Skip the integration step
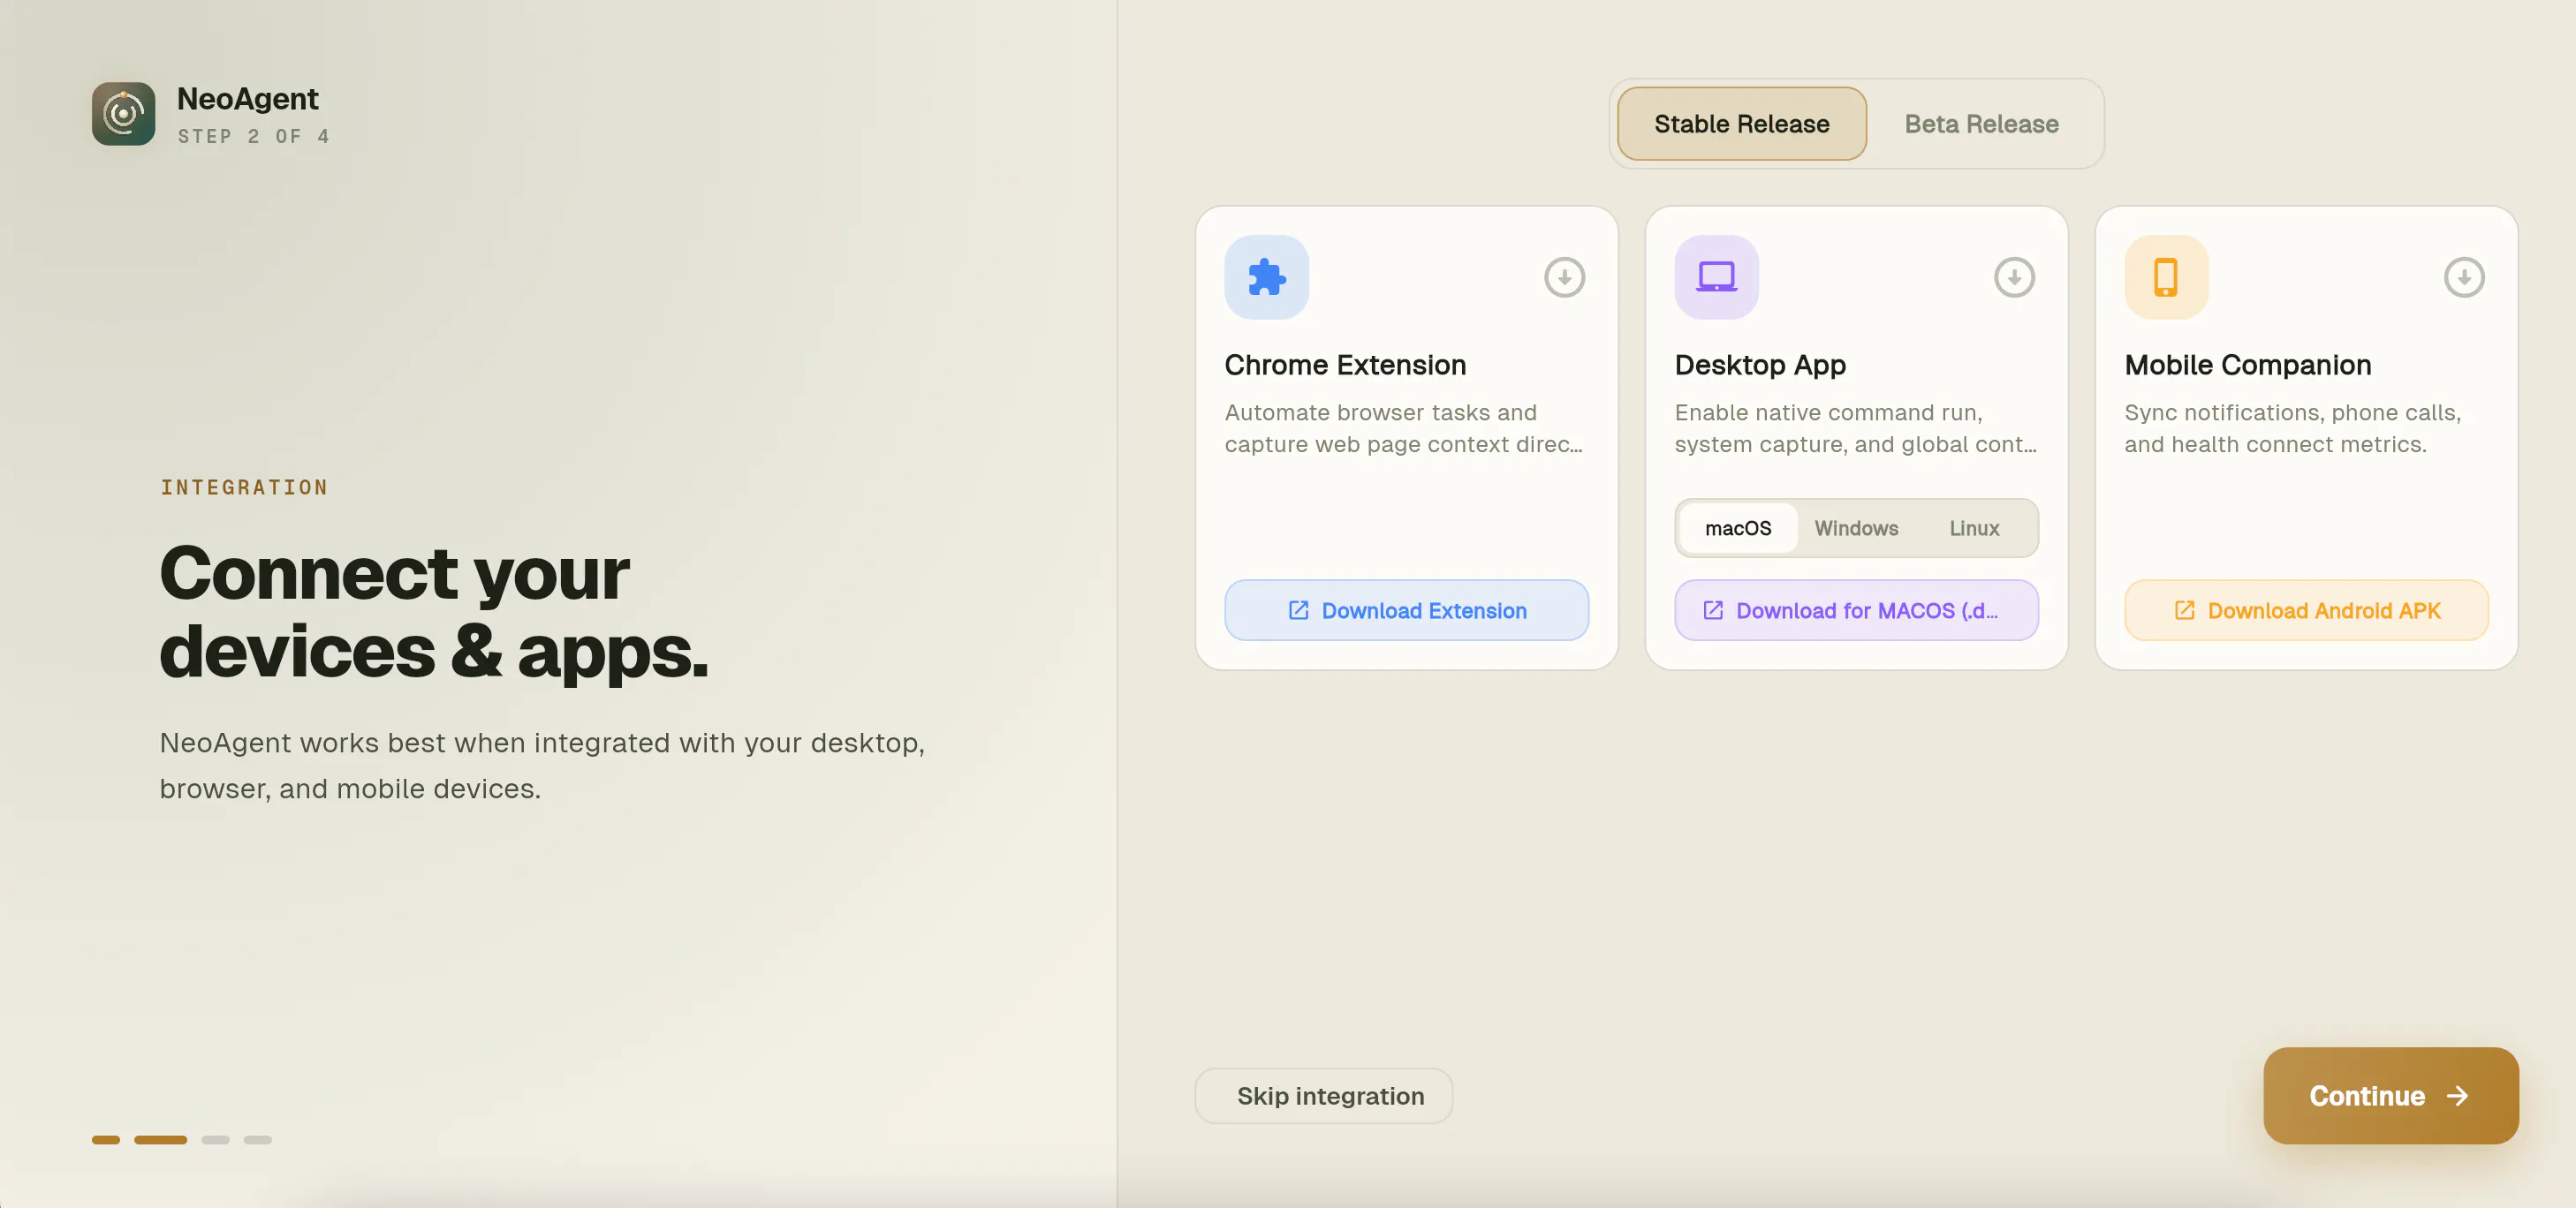 1324,1096
